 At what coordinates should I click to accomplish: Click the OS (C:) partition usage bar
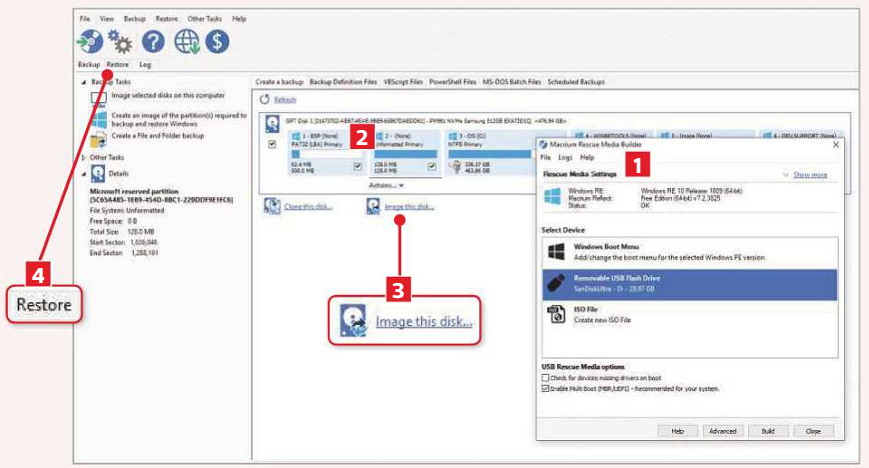(x=490, y=154)
